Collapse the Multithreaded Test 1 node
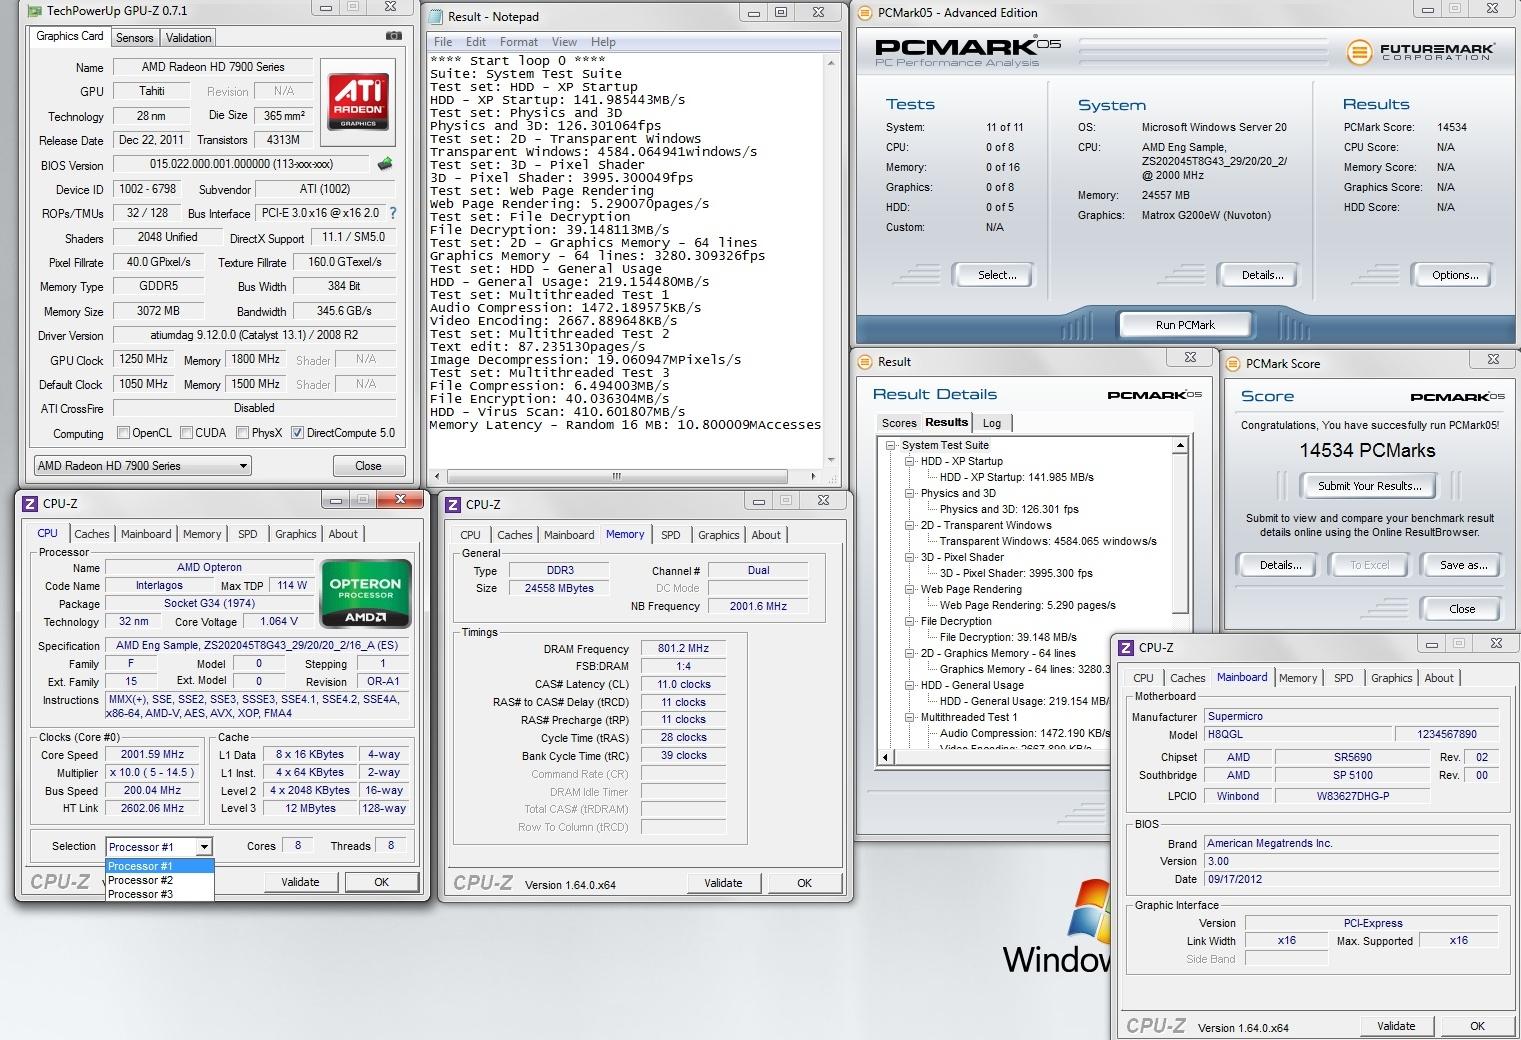The height and width of the screenshot is (1040, 1521). (x=910, y=718)
